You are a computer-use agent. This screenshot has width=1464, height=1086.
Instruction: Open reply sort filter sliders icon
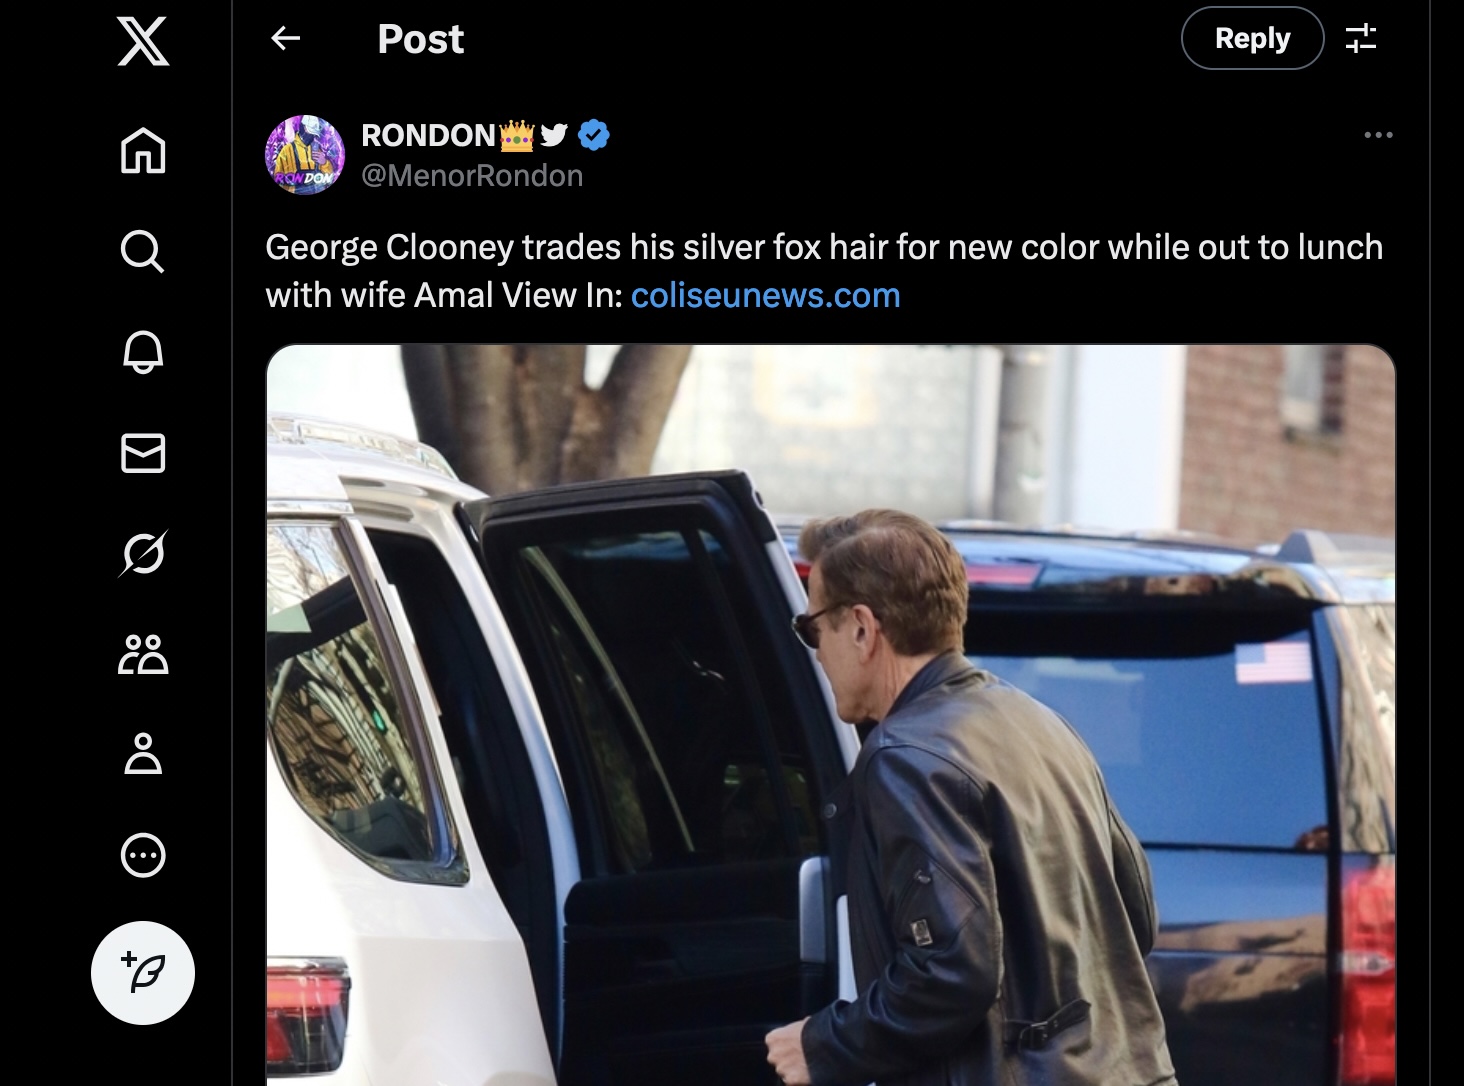coord(1361,39)
